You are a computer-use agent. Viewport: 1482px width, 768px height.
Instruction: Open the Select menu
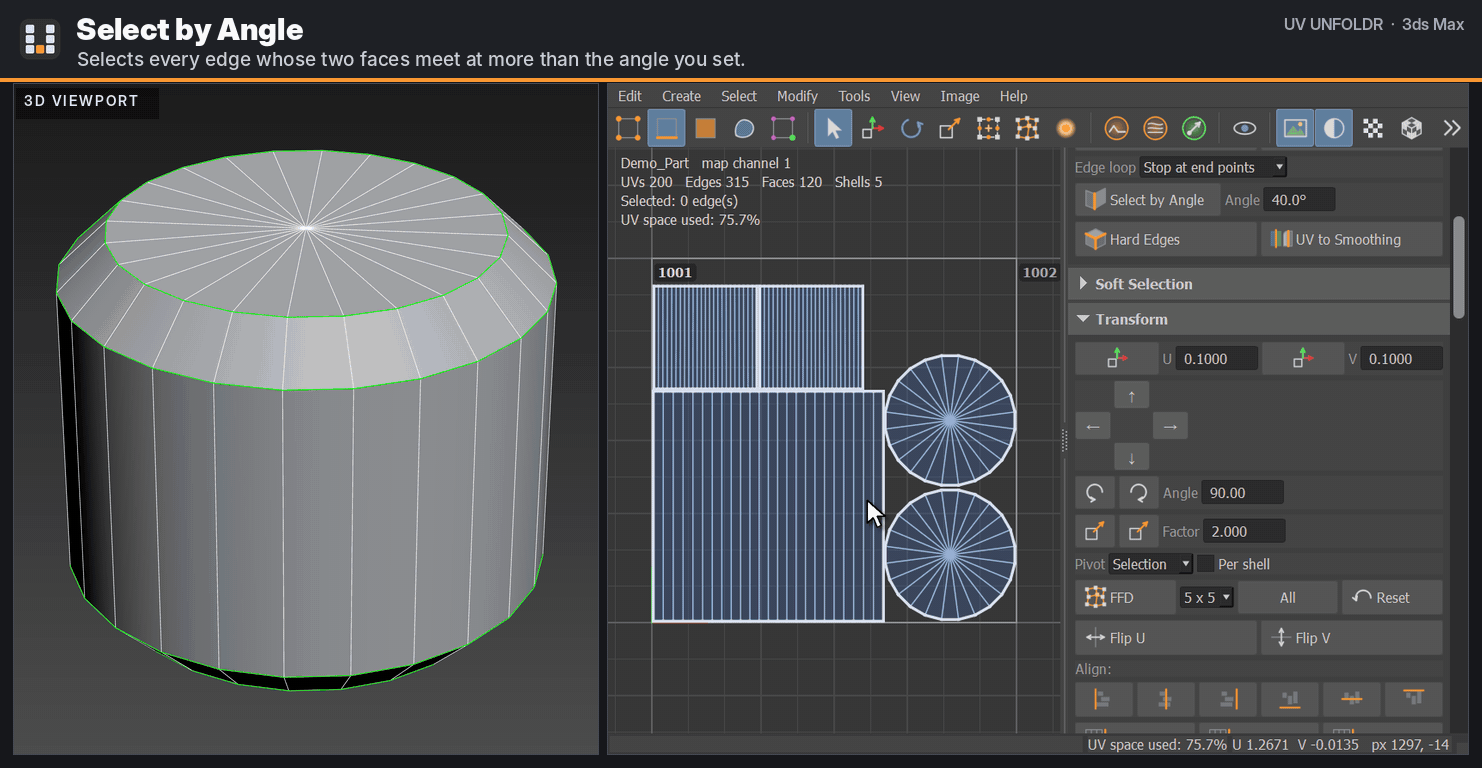(739, 96)
